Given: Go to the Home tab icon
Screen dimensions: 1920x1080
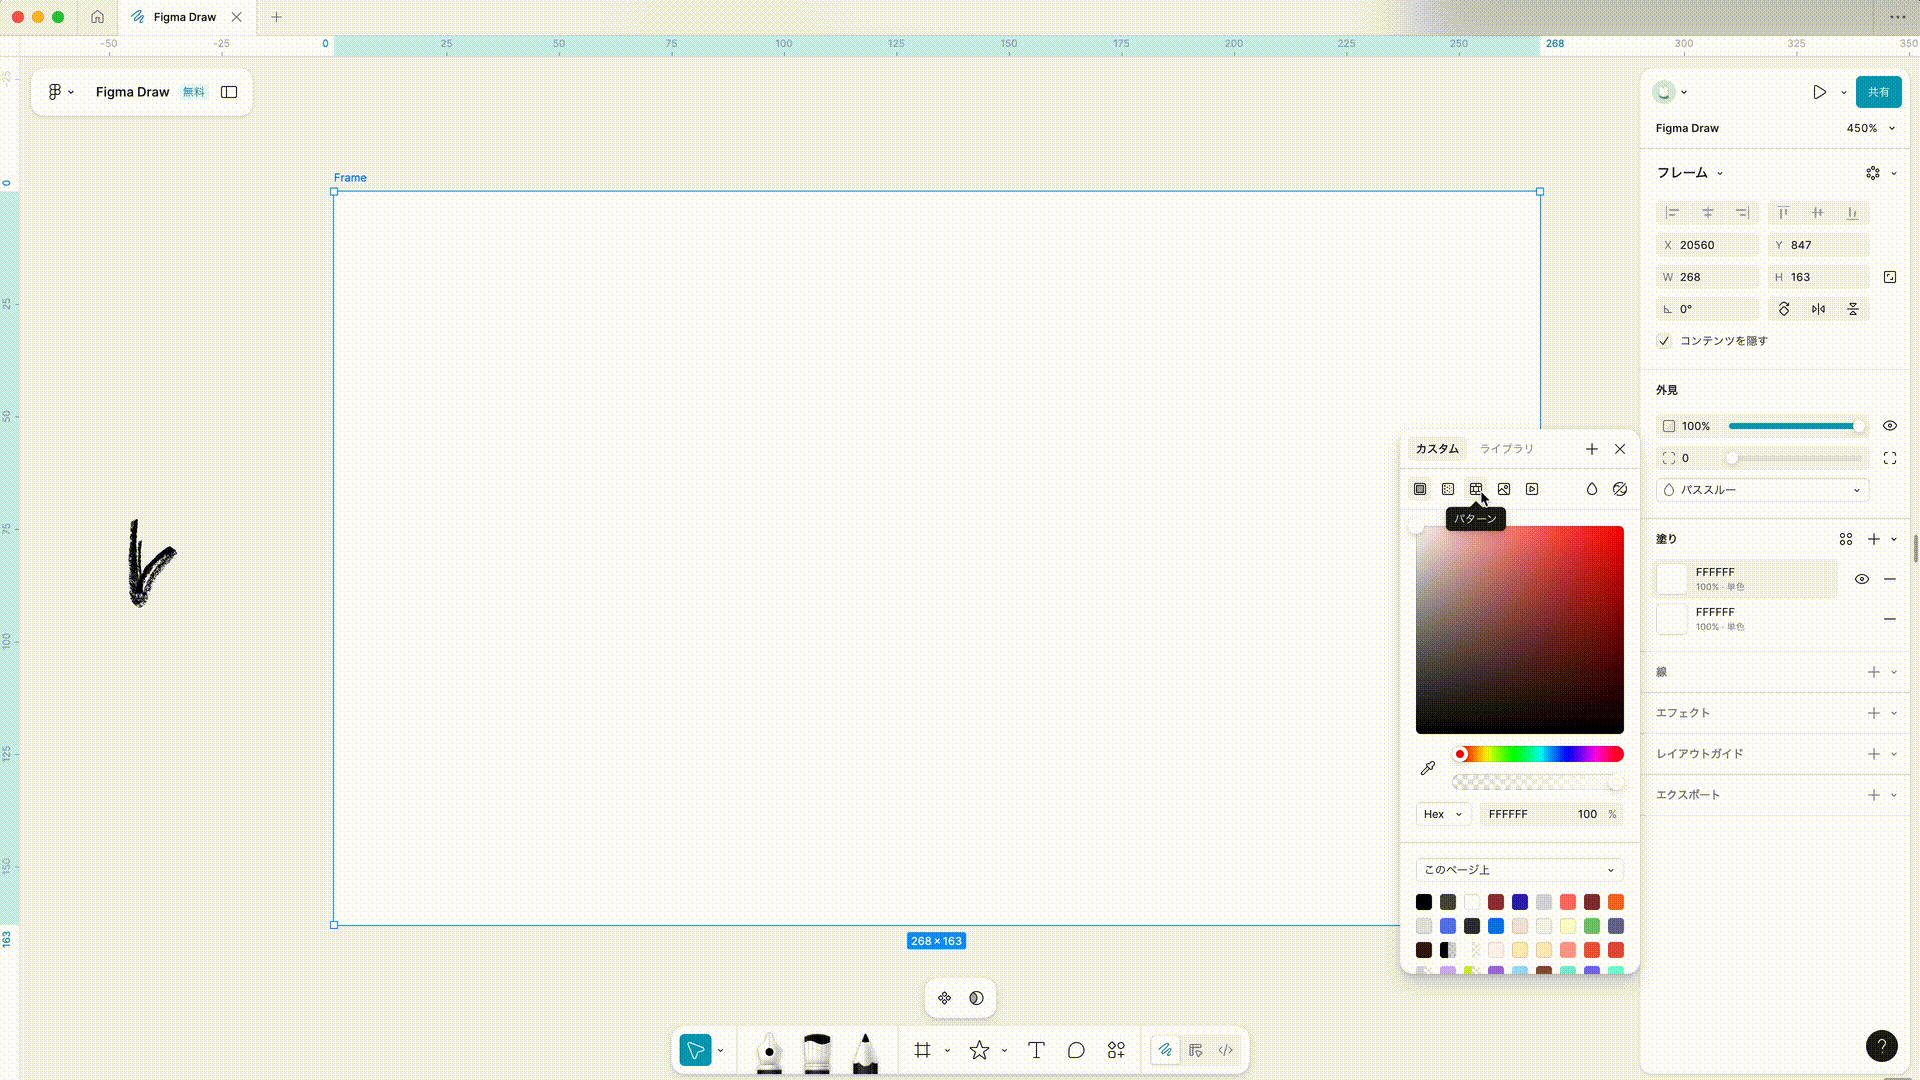Looking at the screenshot, I should [97, 17].
